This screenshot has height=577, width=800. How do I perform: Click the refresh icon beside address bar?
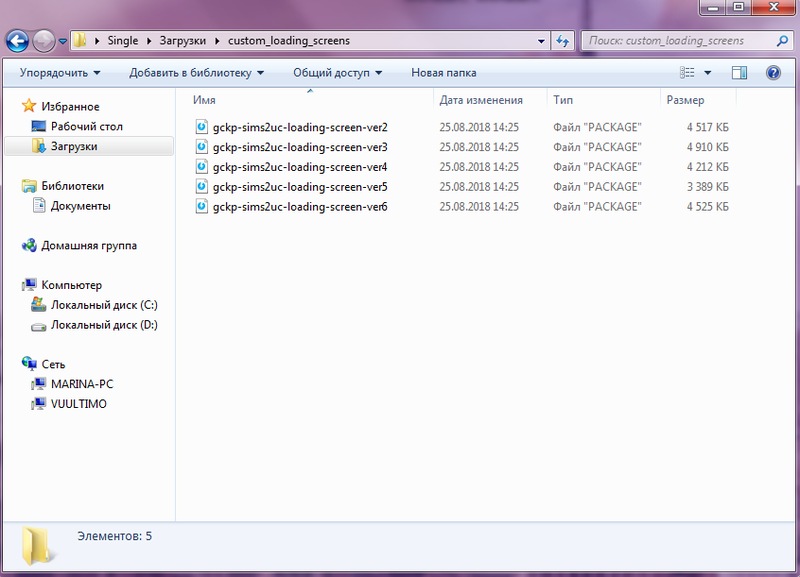click(x=563, y=42)
